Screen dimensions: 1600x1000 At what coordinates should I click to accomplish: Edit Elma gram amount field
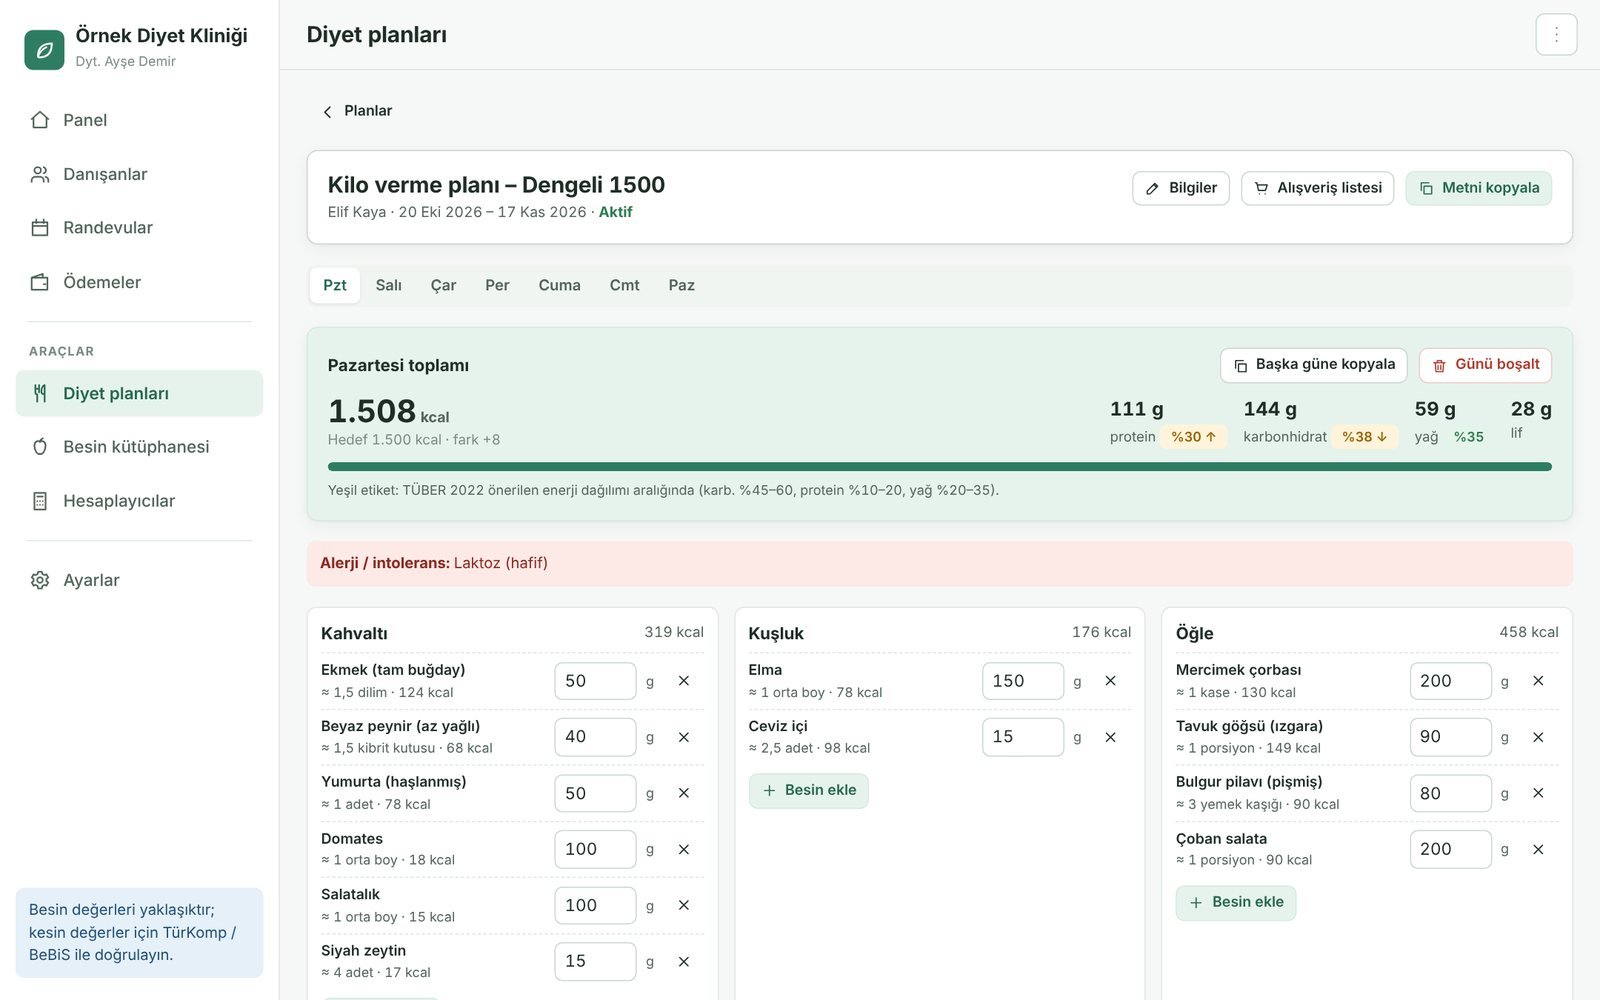coord(1022,681)
